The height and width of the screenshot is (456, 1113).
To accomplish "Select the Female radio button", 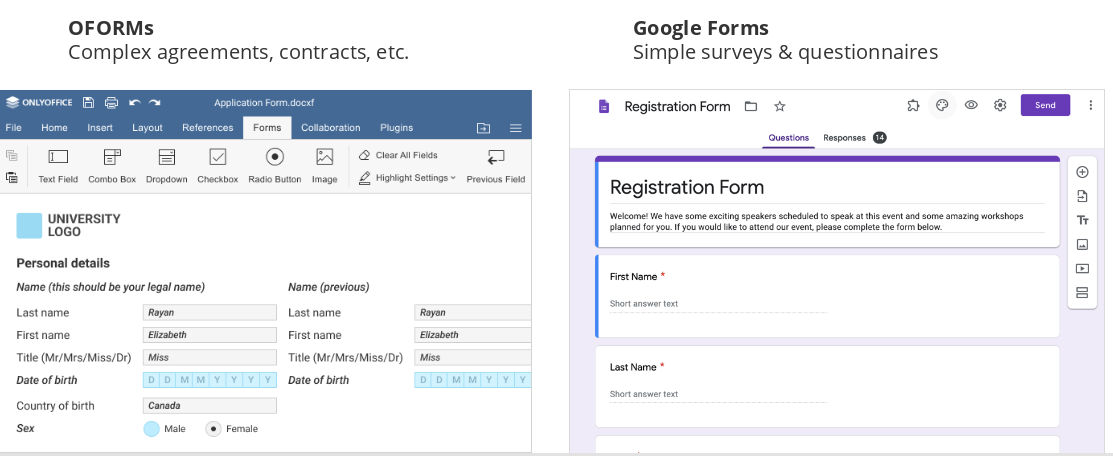I will [213, 429].
